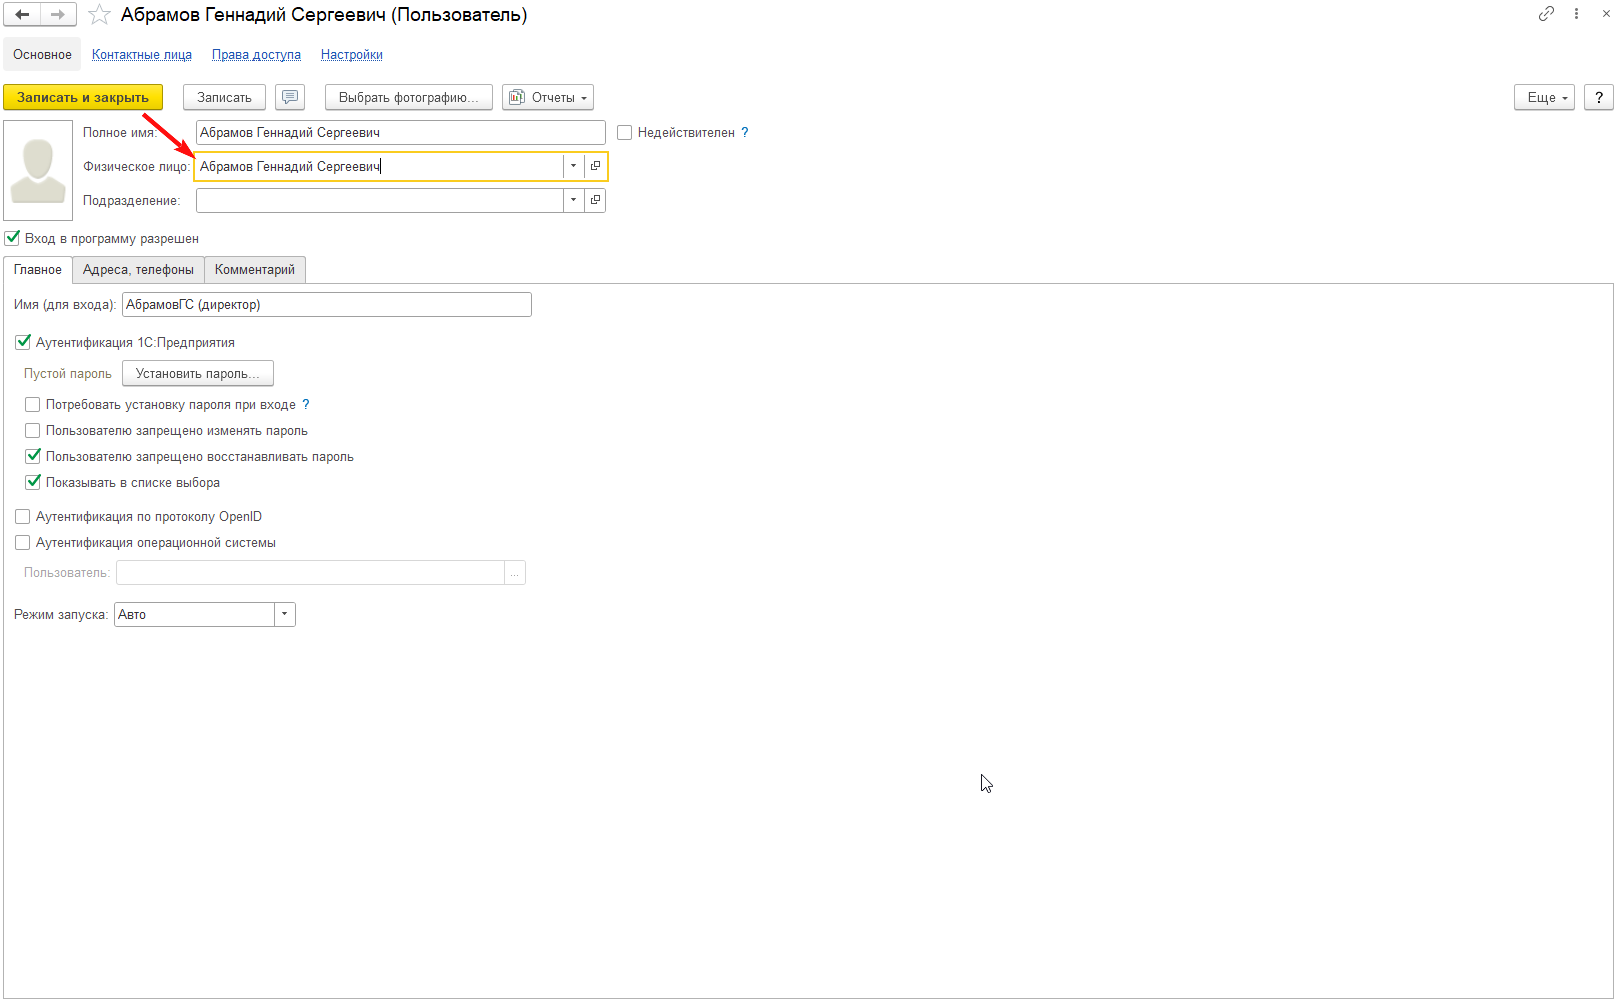
Task: Select the Главное tab
Action: (38, 269)
